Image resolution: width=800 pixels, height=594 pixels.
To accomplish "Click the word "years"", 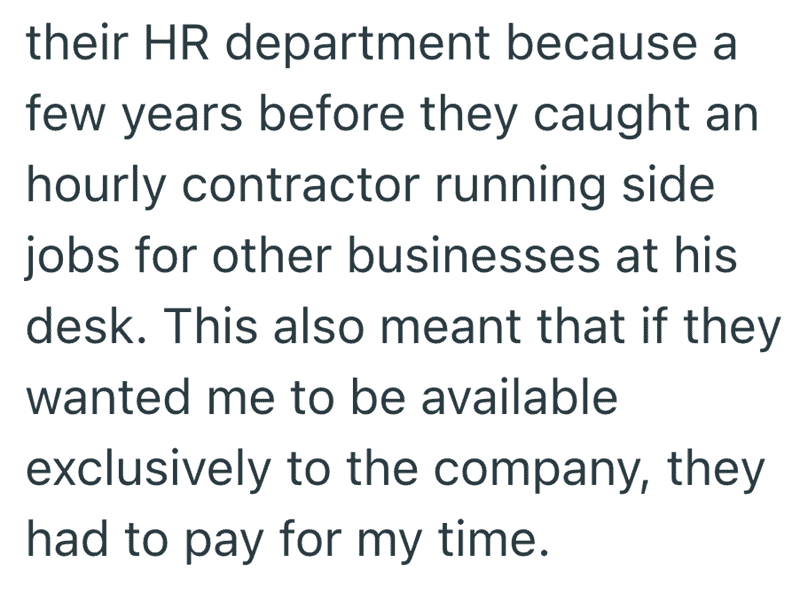I will click(182, 118).
